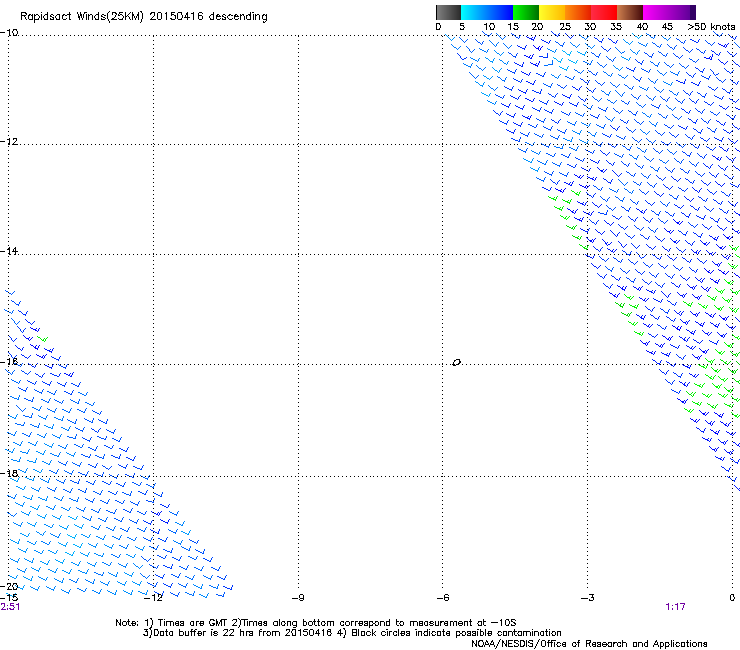Click the red 30-35 knots color swatch

[x=604, y=12]
